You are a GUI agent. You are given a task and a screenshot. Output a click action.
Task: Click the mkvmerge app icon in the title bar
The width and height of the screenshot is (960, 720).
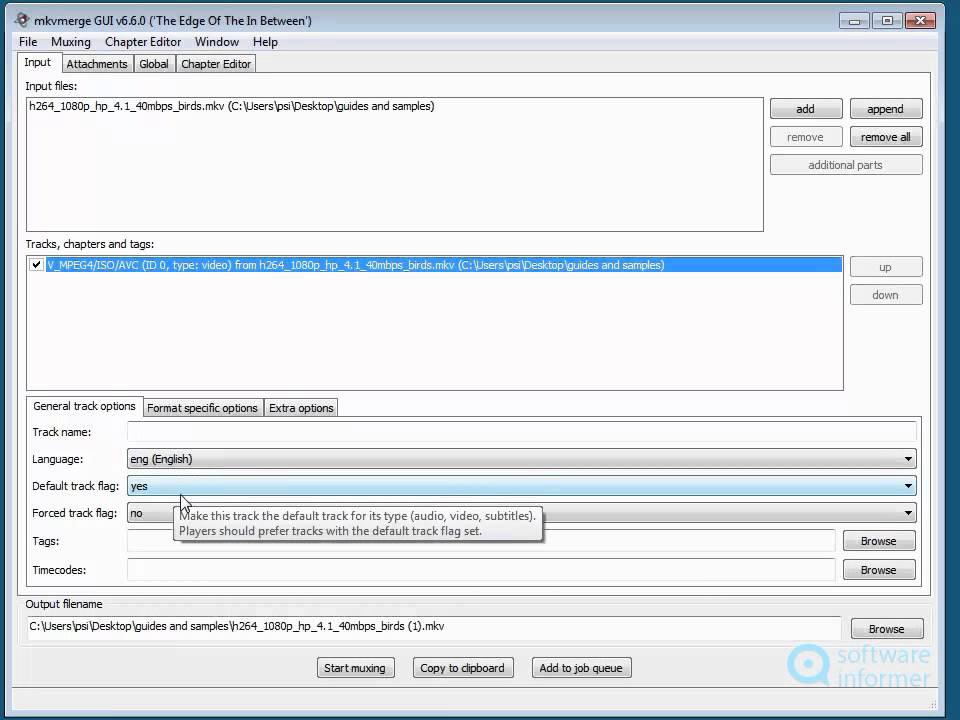(21, 20)
